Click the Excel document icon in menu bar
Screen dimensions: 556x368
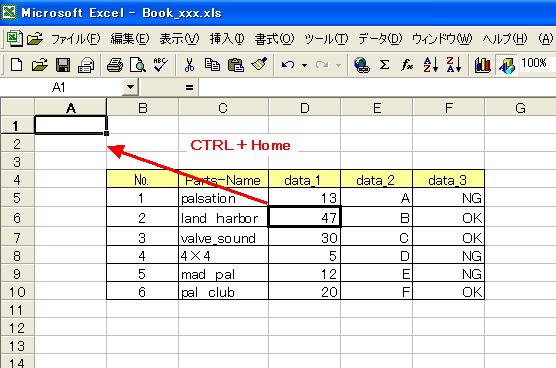coord(15,38)
